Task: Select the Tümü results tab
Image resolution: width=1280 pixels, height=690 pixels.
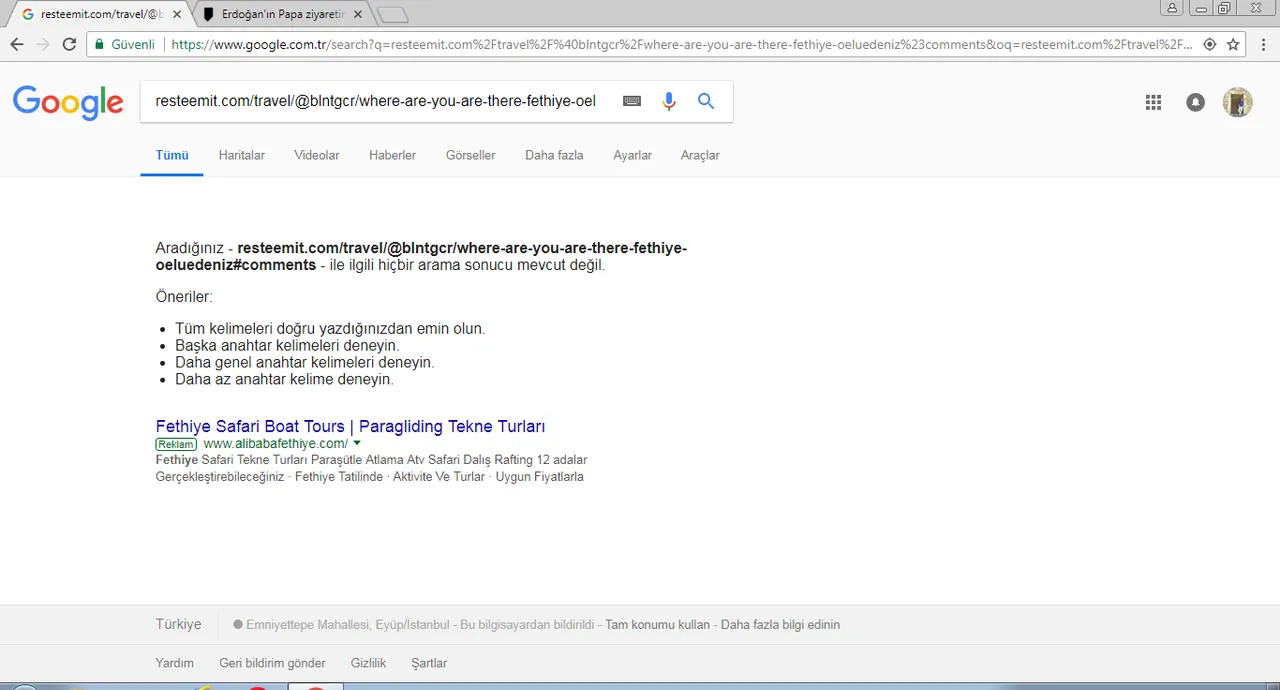Action: tap(172, 155)
